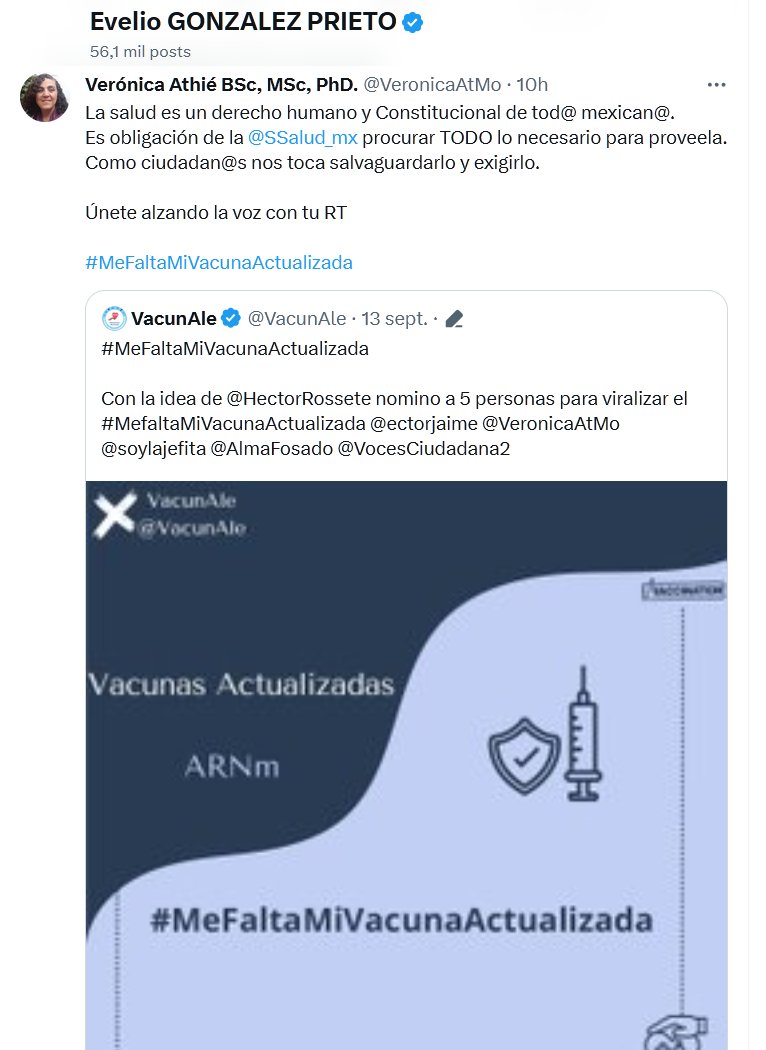Click the VacunAle account avatar icon
766x1050 pixels.
(x=113, y=319)
